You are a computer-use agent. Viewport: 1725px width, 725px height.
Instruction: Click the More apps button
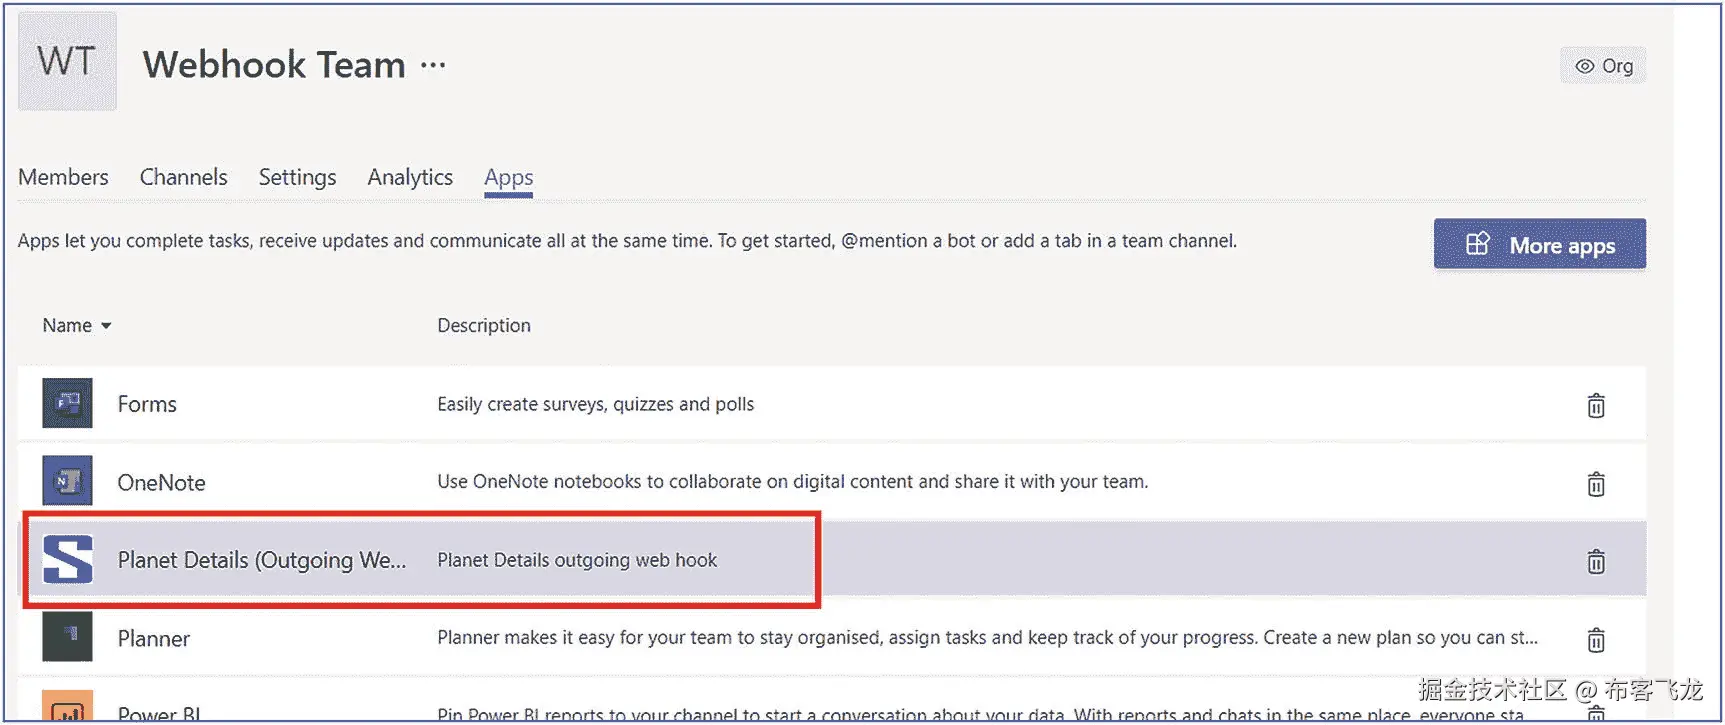pos(1539,245)
